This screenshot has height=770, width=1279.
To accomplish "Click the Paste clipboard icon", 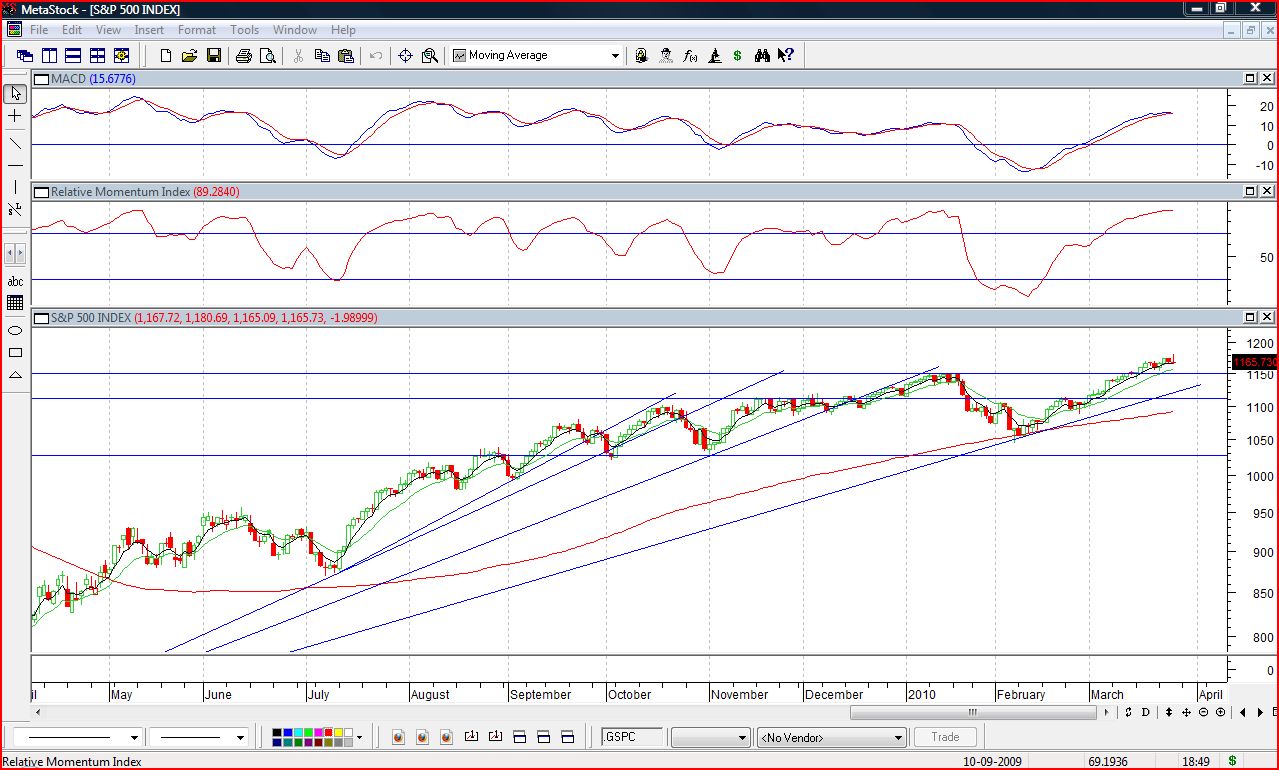I will (346, 56).
